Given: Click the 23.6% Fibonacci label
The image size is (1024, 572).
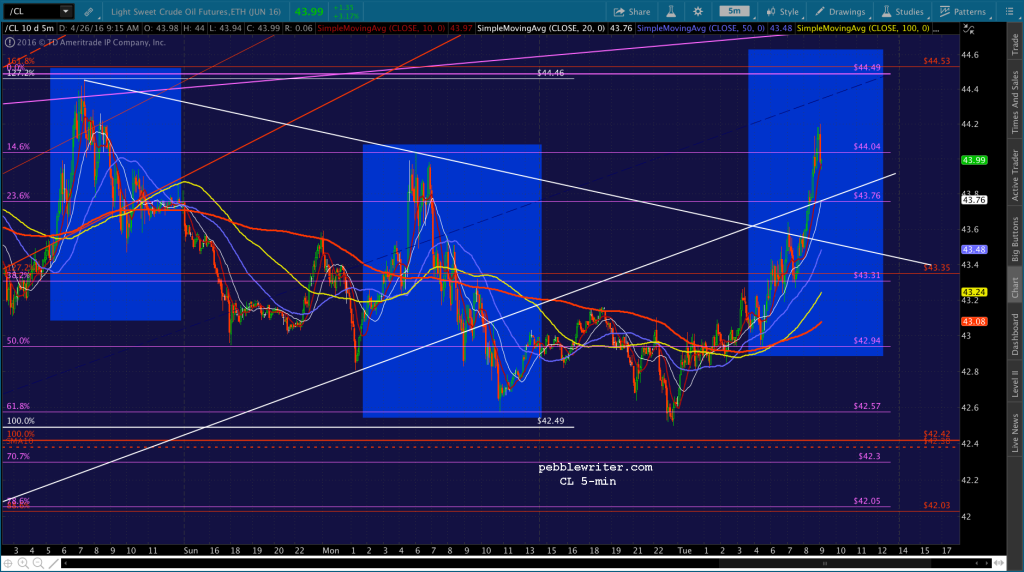Looking at the screenshot, I should (x=18, y=195).
